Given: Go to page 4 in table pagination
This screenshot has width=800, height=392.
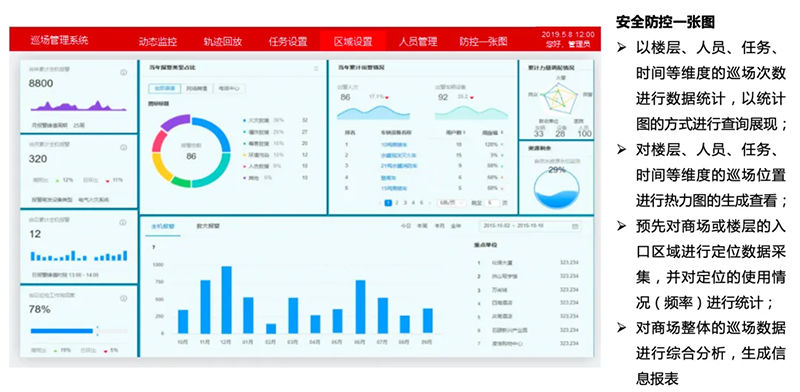Looking at the screenshot, I should 413,203.
